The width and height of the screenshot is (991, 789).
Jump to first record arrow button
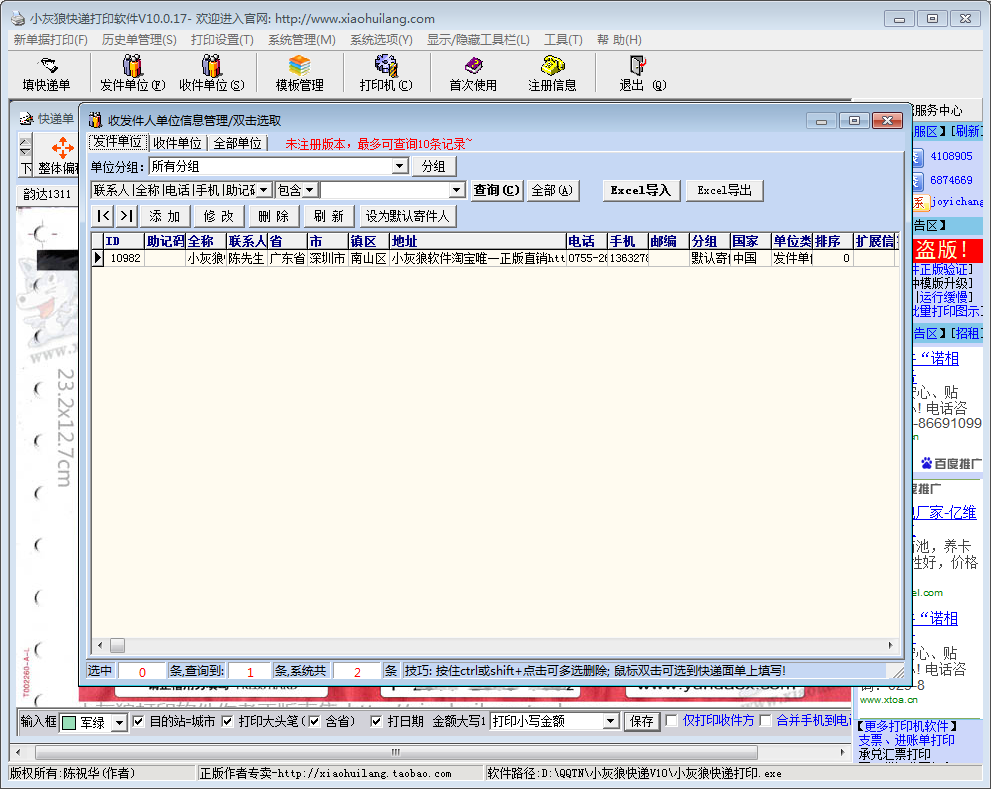click(103, 216)
